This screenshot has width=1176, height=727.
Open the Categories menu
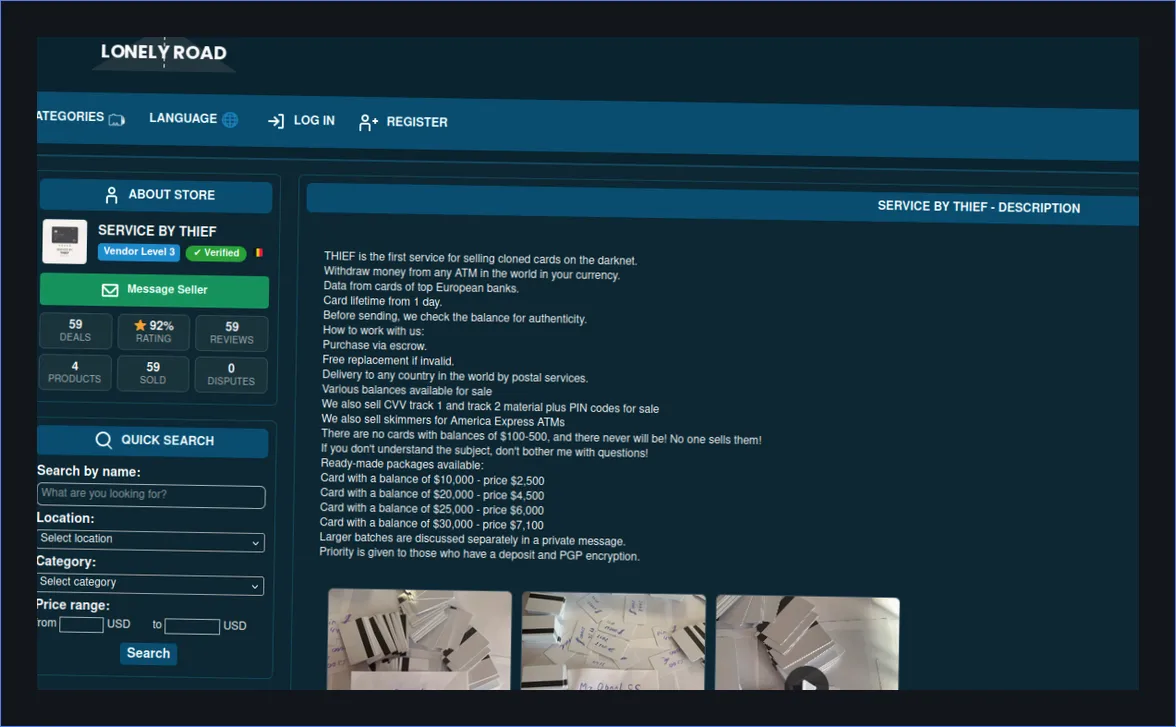point(80,117)
